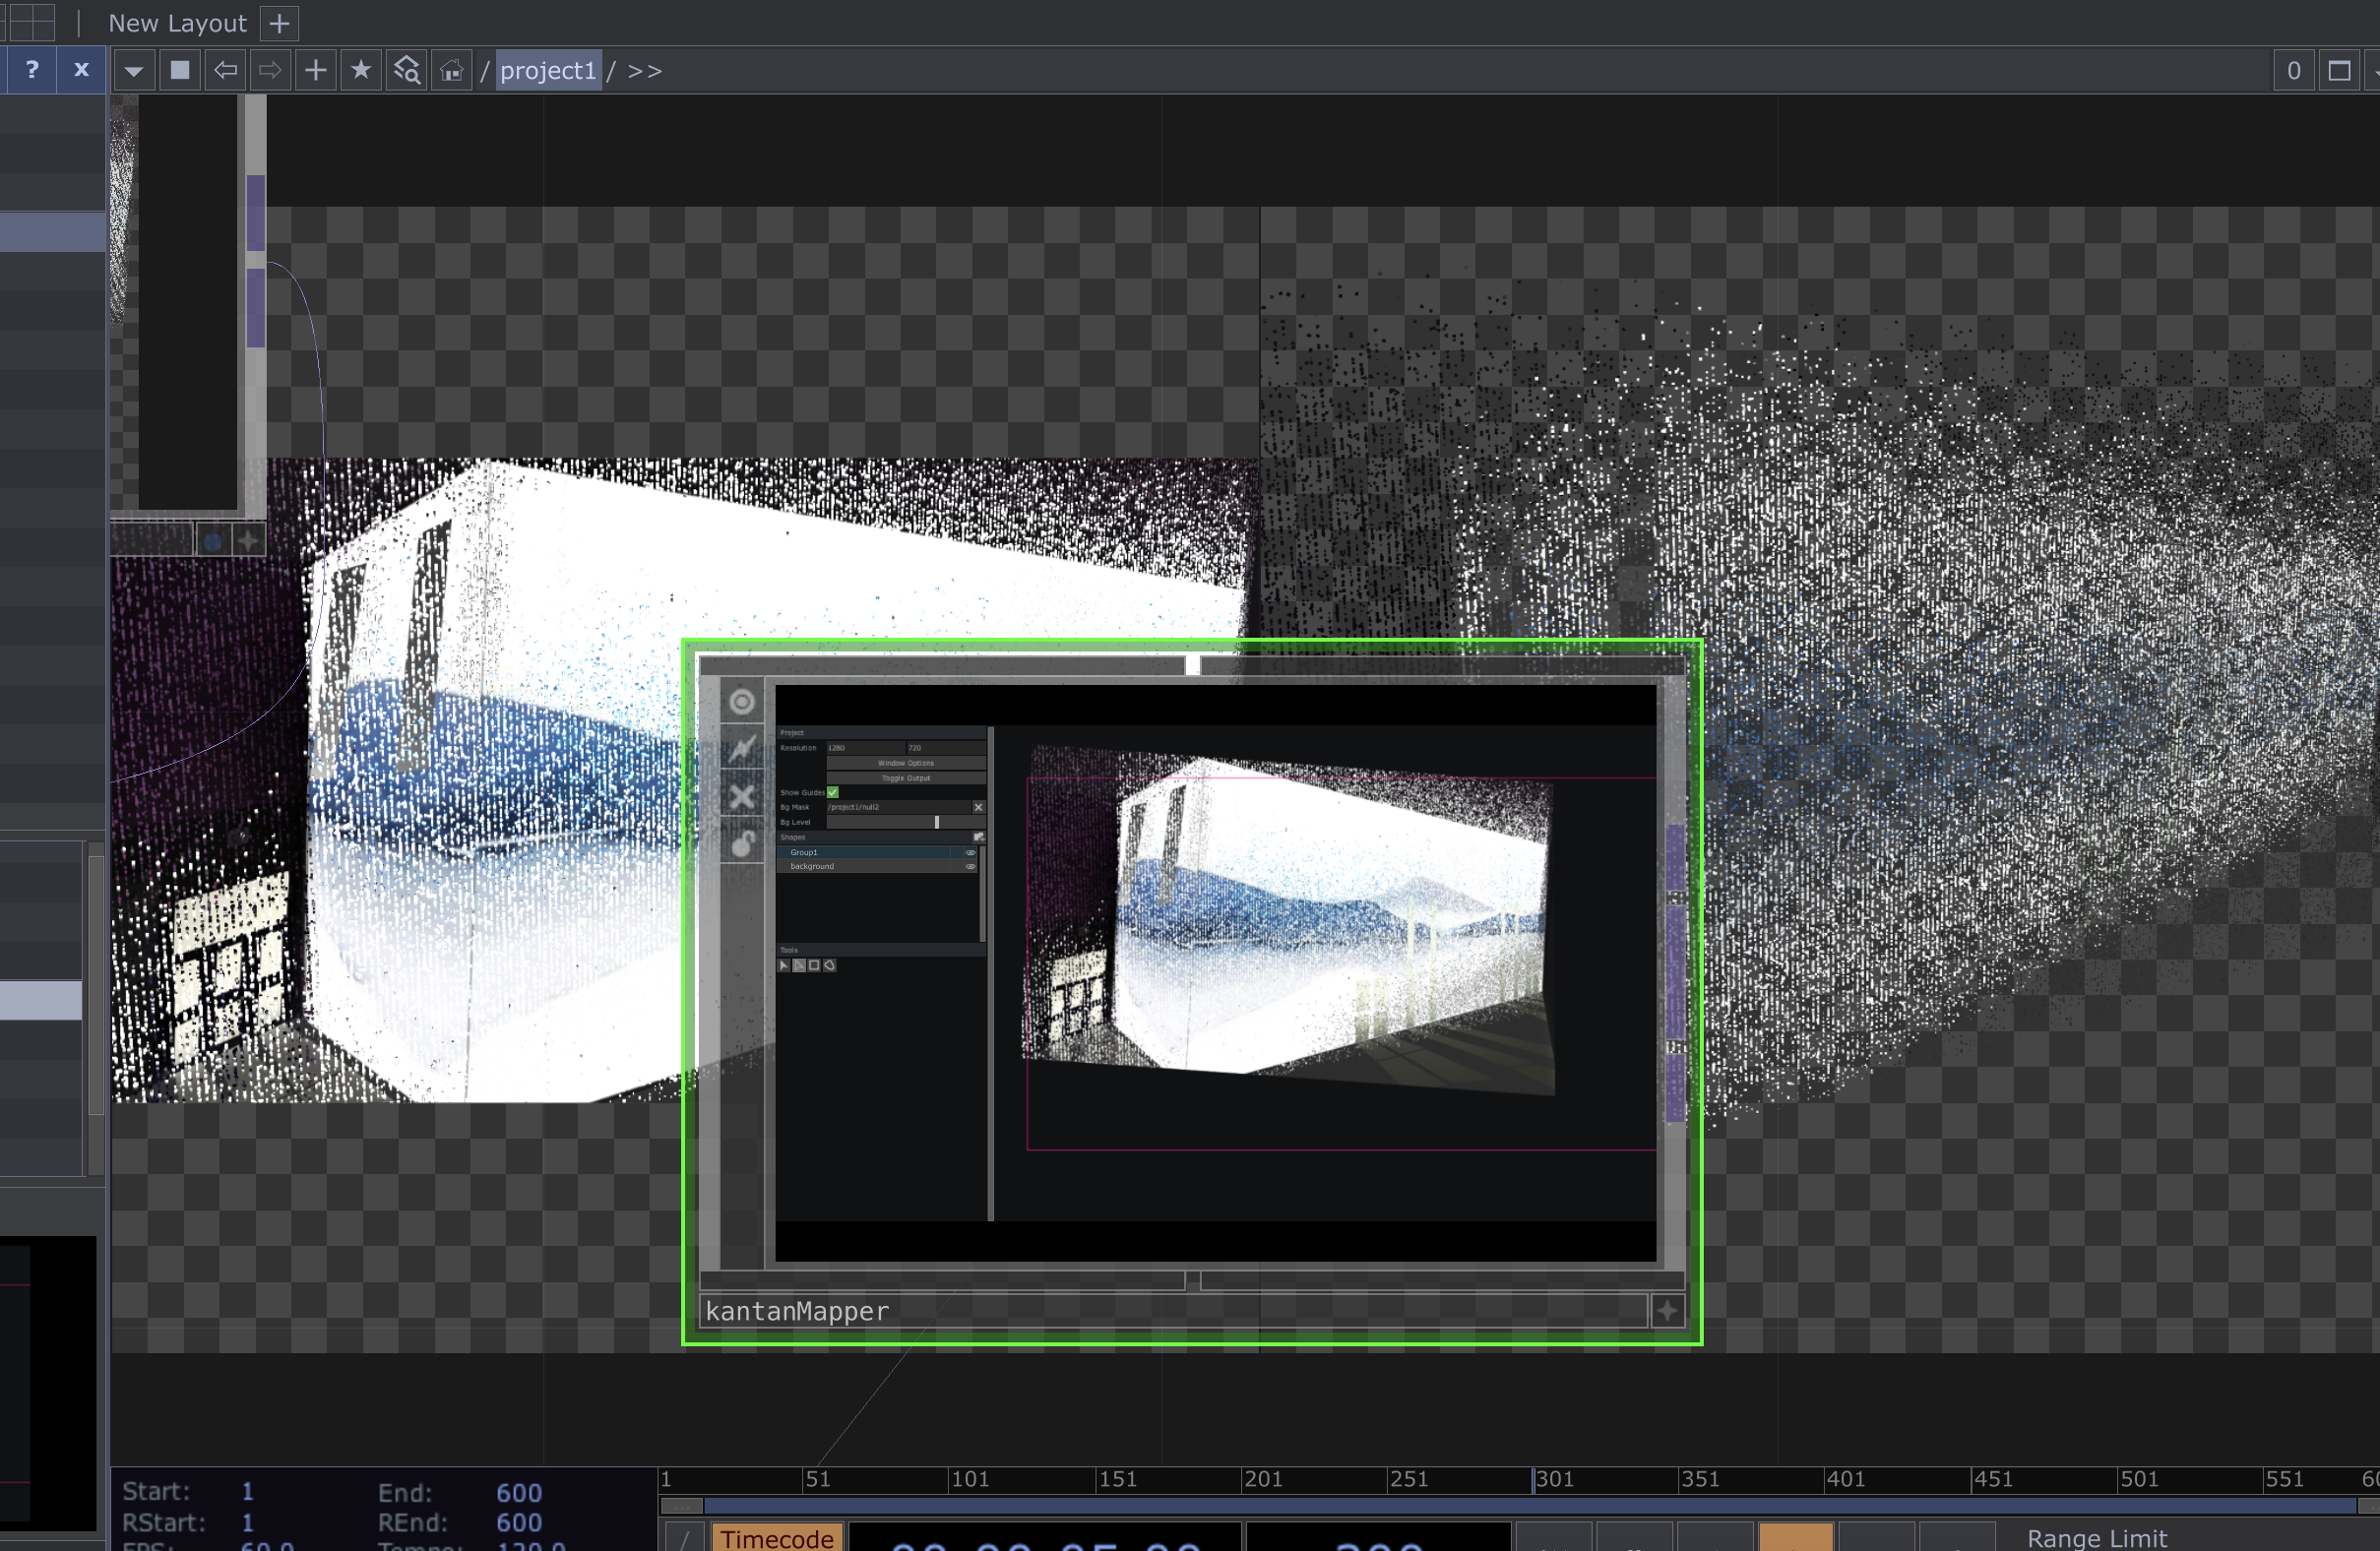Hide the Group1 shape with its eye toggle

tap(971, 853)
